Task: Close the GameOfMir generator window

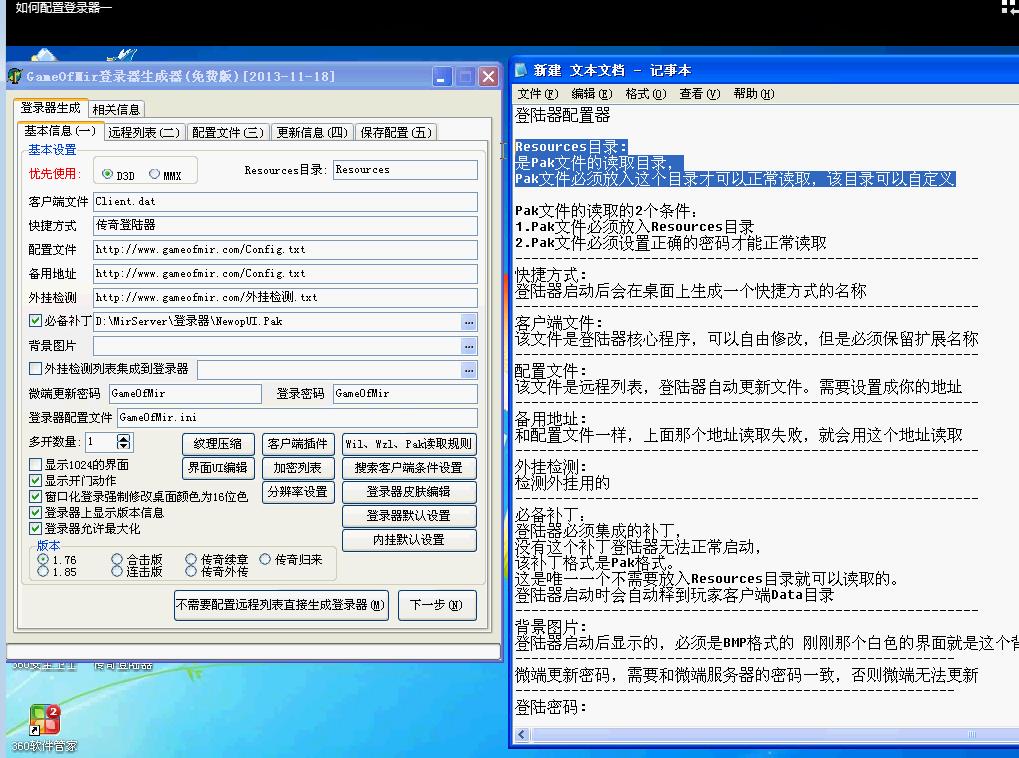Action: click(x=488, y=77)
